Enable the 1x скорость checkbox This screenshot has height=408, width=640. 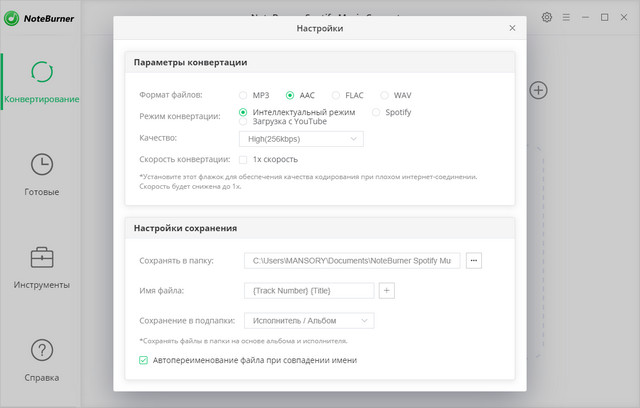click(x=243, y=159)
